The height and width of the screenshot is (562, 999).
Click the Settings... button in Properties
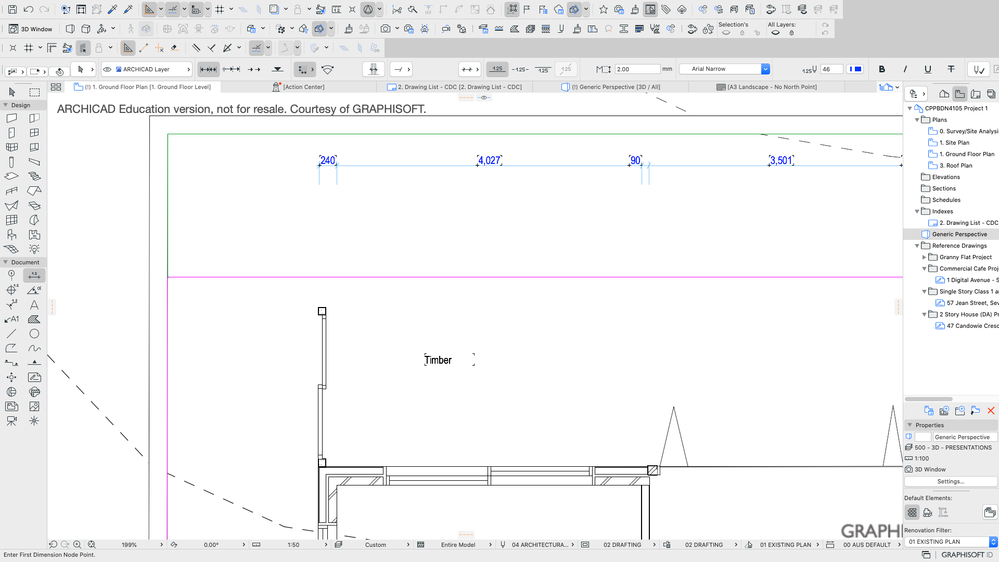click(950, 481)
